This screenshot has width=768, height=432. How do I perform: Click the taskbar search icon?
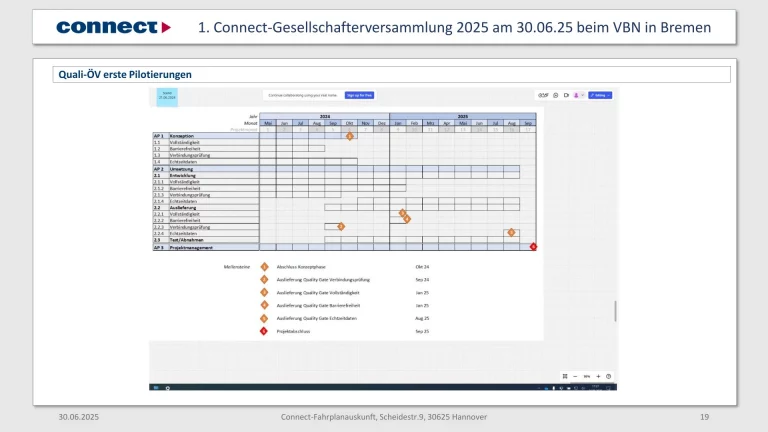pyautogui.click(x=168, y=388)
